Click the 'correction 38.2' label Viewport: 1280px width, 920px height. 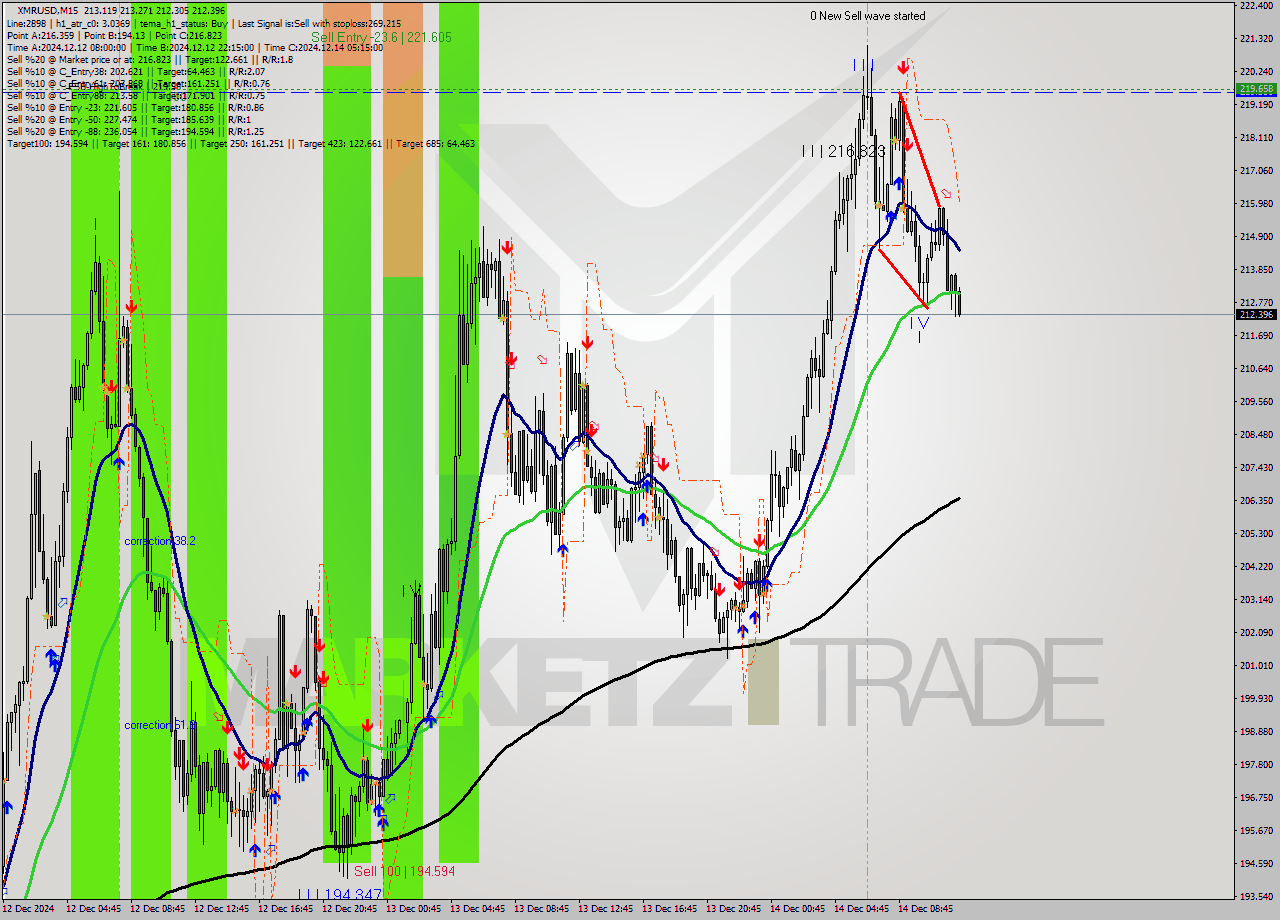coord(160,541)
